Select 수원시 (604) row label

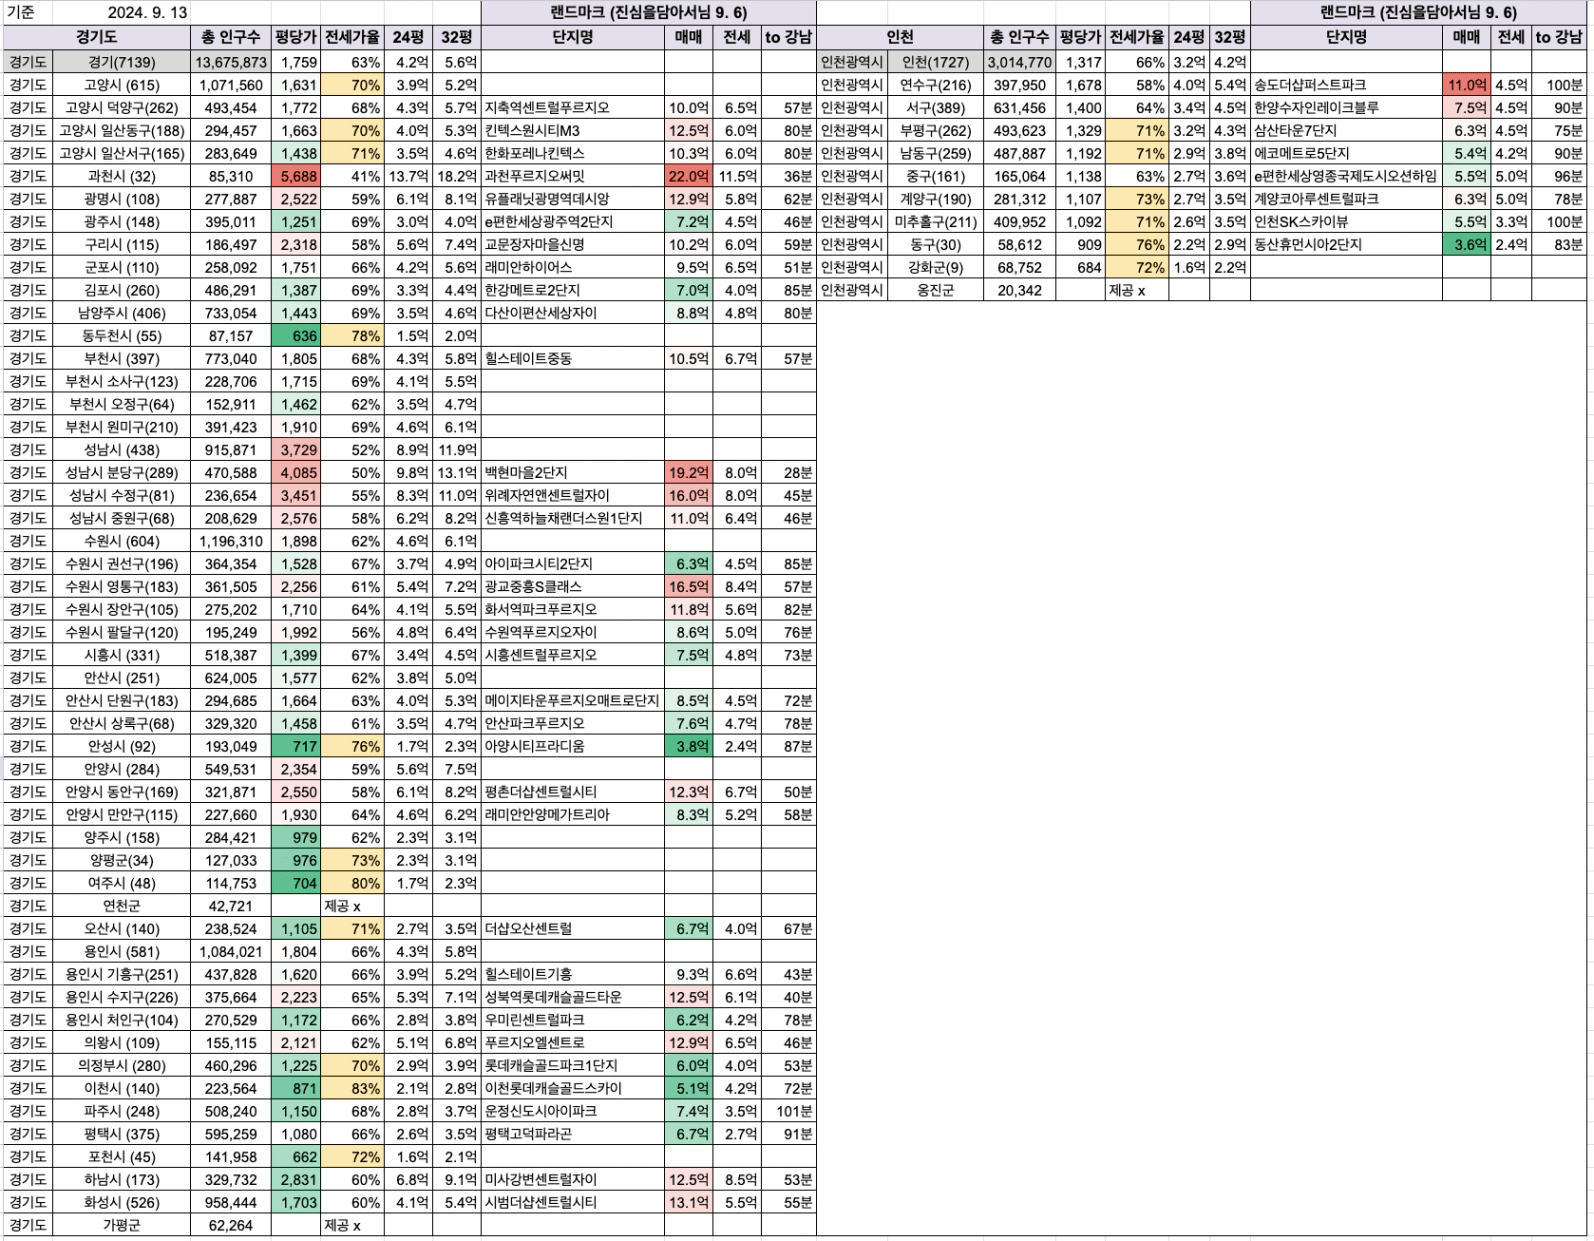[x=121, y=541]
